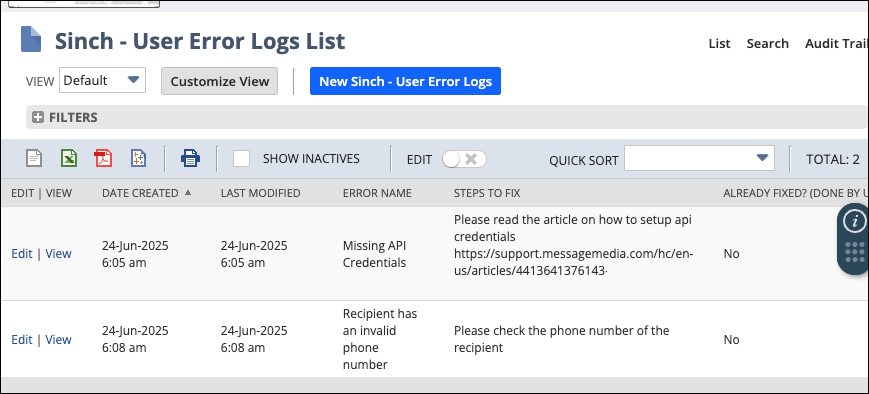Click the FILTERS label in filter bar

tap(73, 117)
